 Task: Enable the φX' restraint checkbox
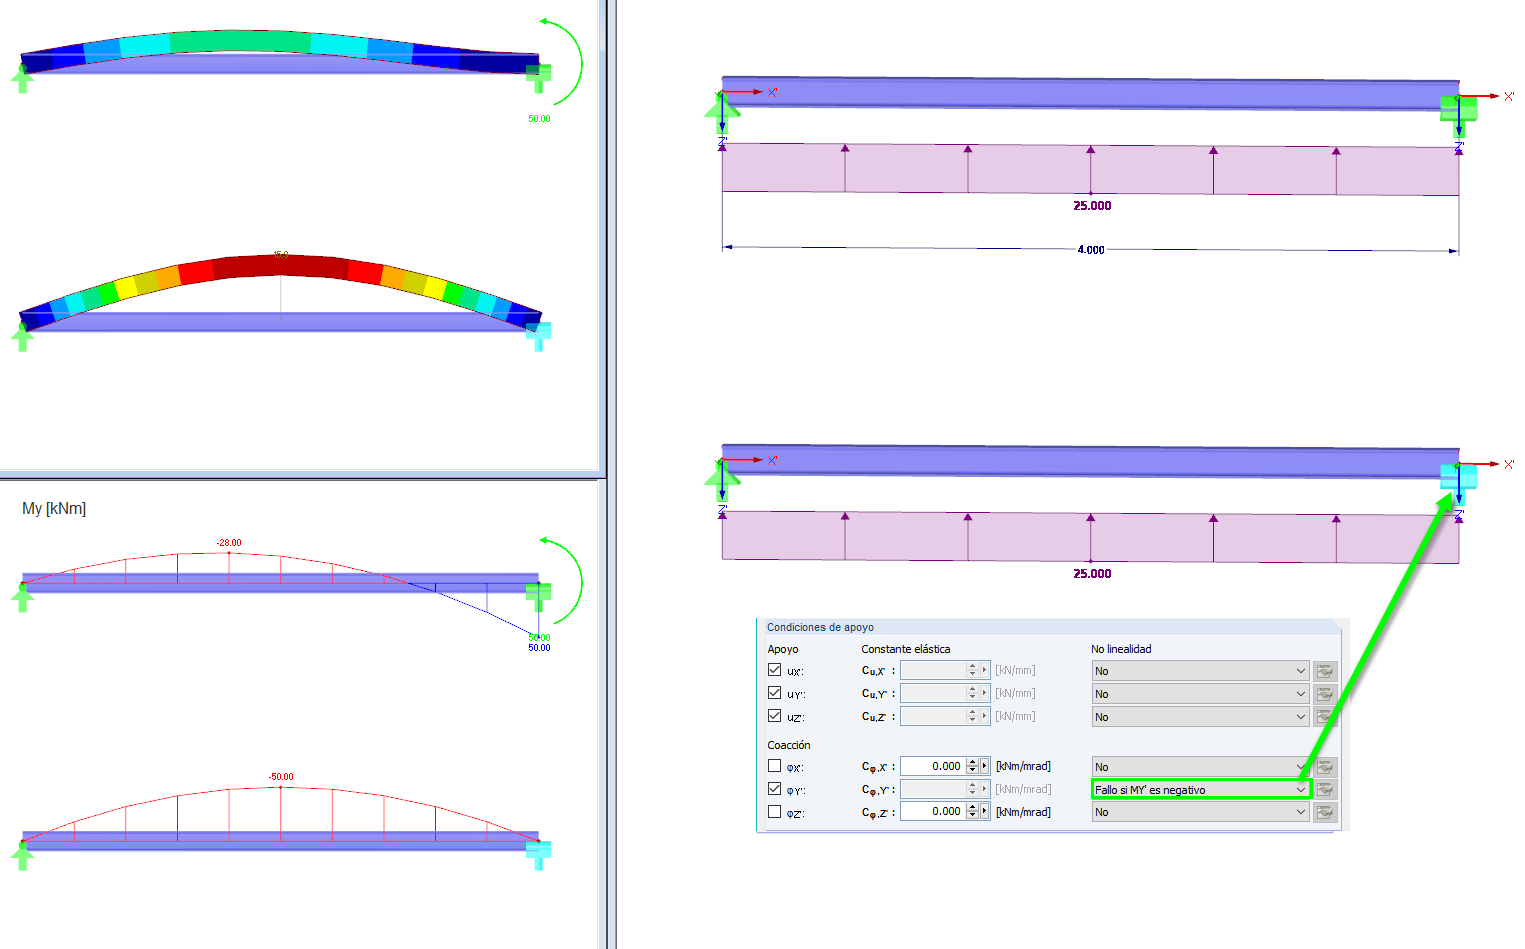(774, 766)
